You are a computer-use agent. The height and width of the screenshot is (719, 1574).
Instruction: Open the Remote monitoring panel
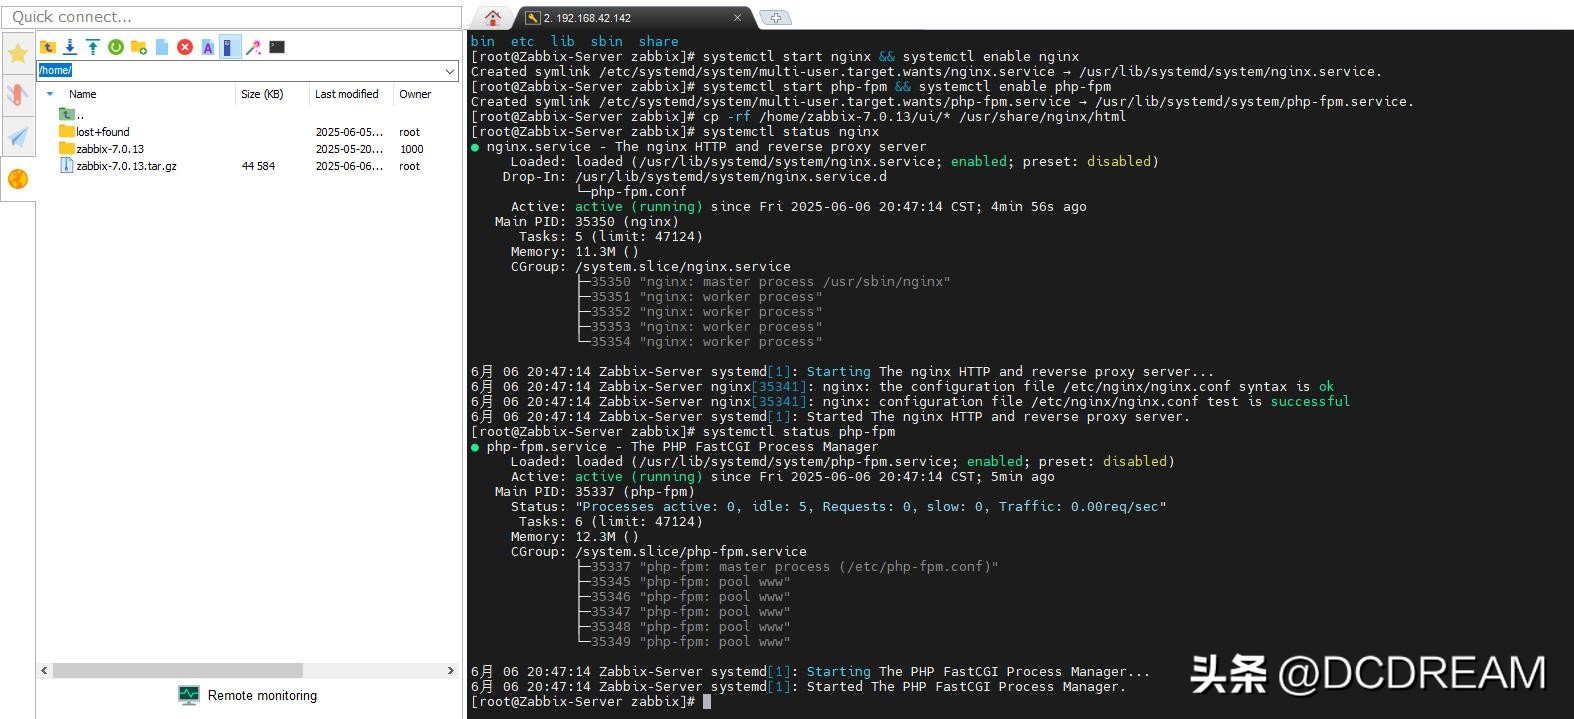tap(248, 695)
